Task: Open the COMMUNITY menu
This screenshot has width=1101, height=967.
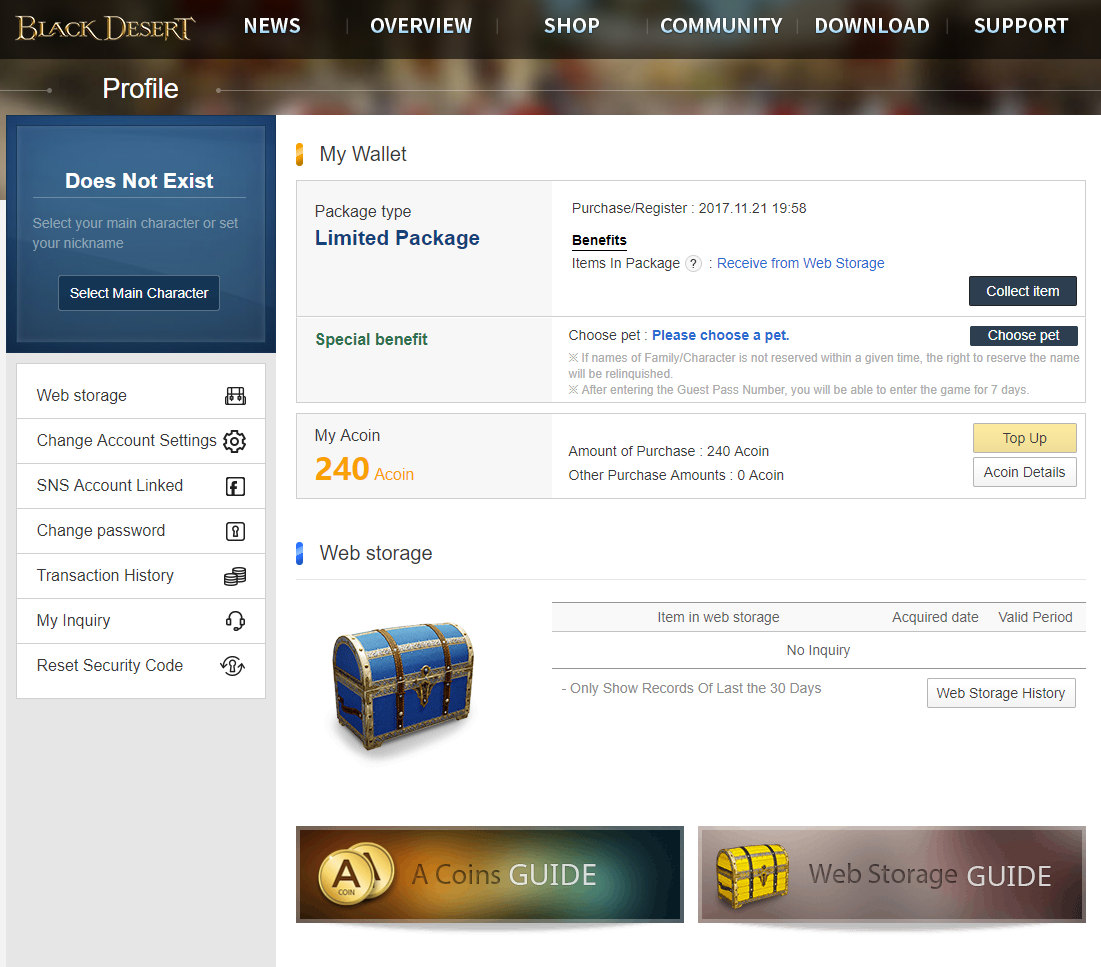Action: pyautogui.click(x=721, y=26)
